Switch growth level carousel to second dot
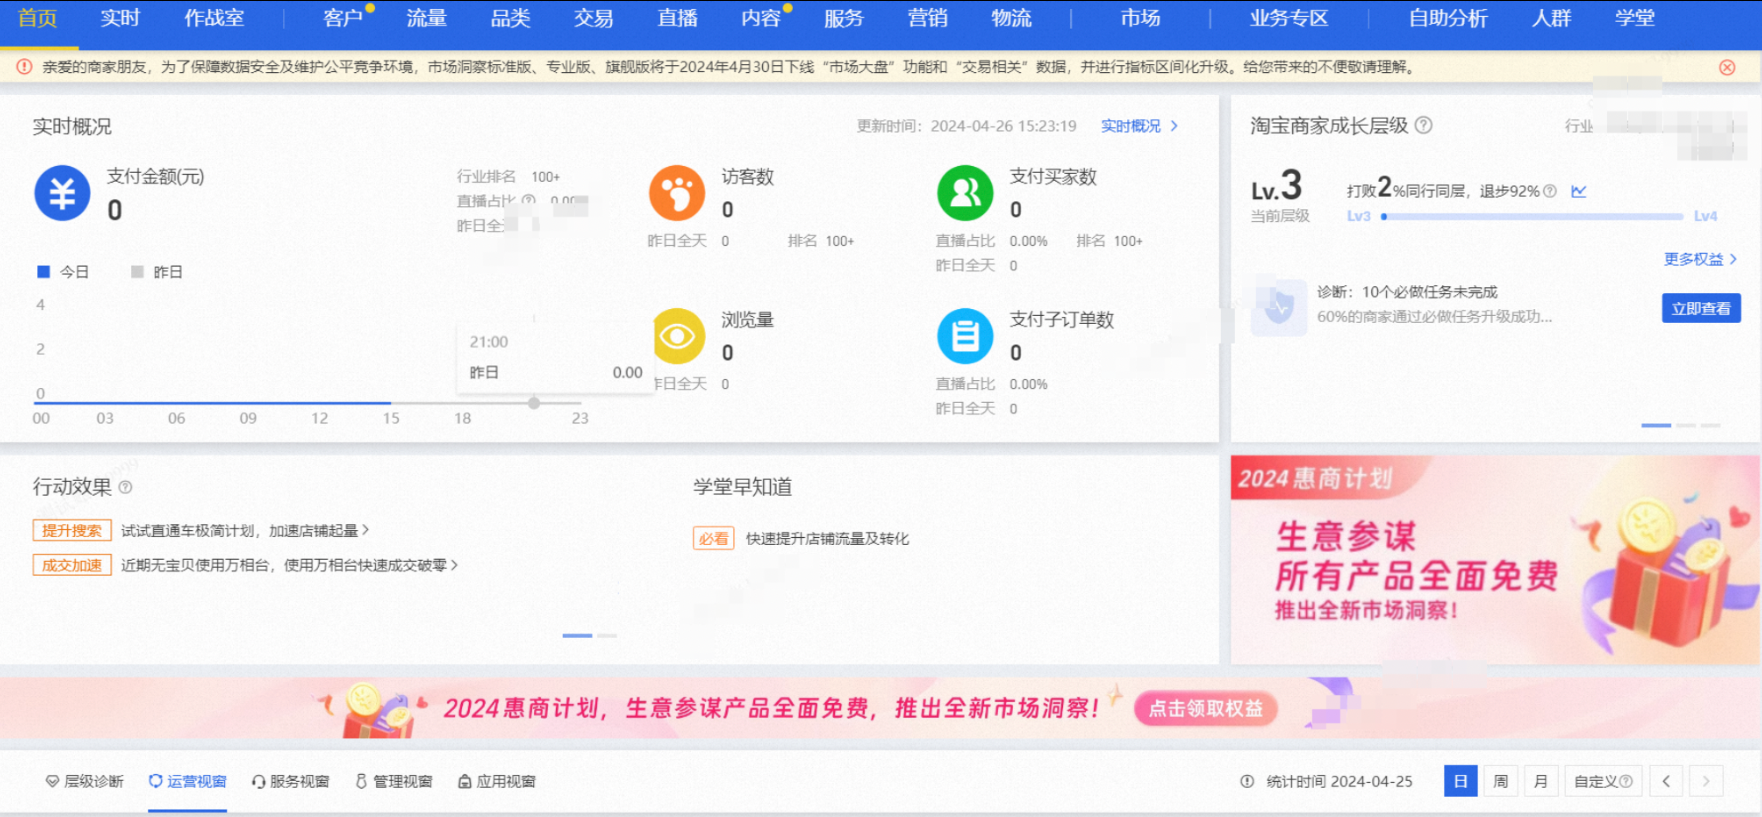Screen dimensions: 1762x817 click(x=1686, y=425)
